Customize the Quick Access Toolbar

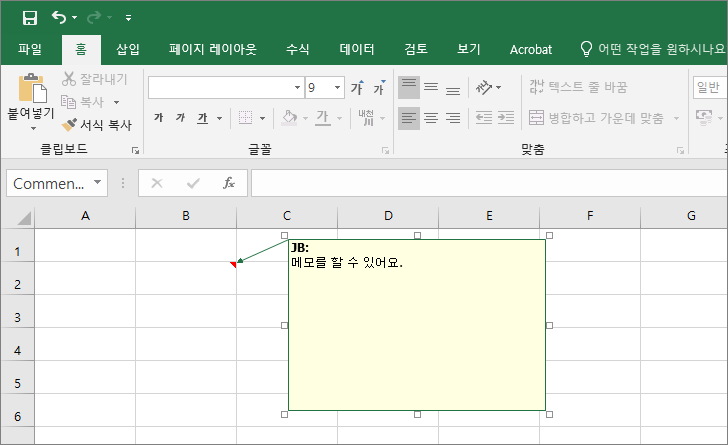pos(128,18)
